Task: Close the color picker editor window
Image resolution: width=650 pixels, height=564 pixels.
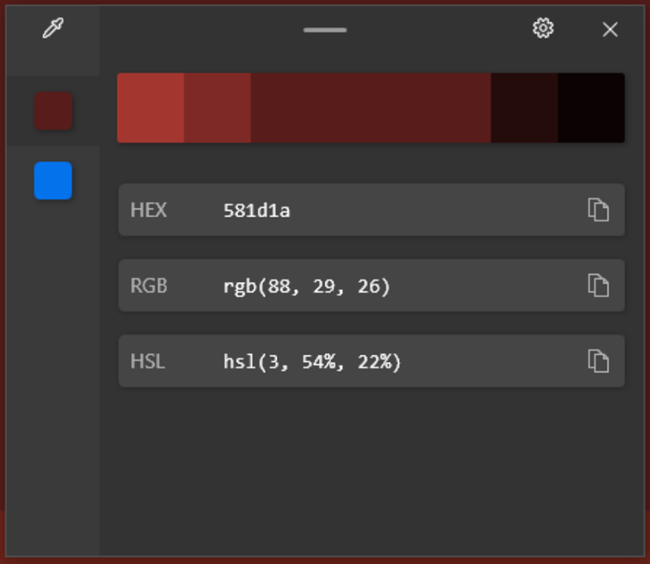Action: 610,29
